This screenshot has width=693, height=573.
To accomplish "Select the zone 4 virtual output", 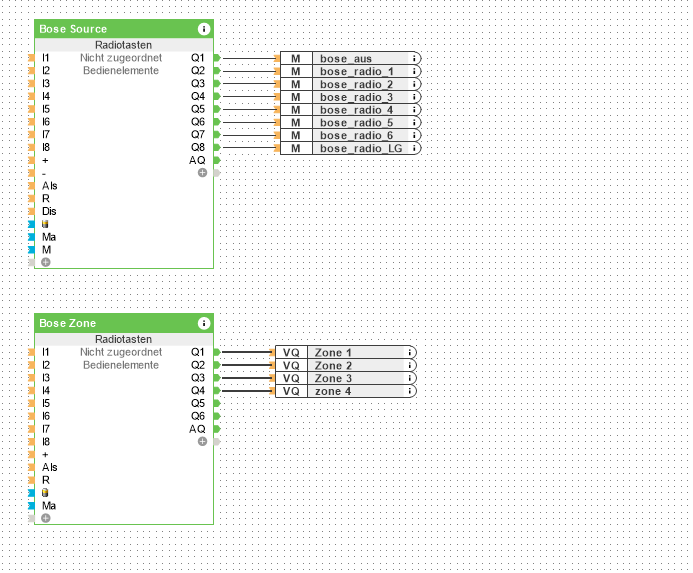I will tap(346, 391).
